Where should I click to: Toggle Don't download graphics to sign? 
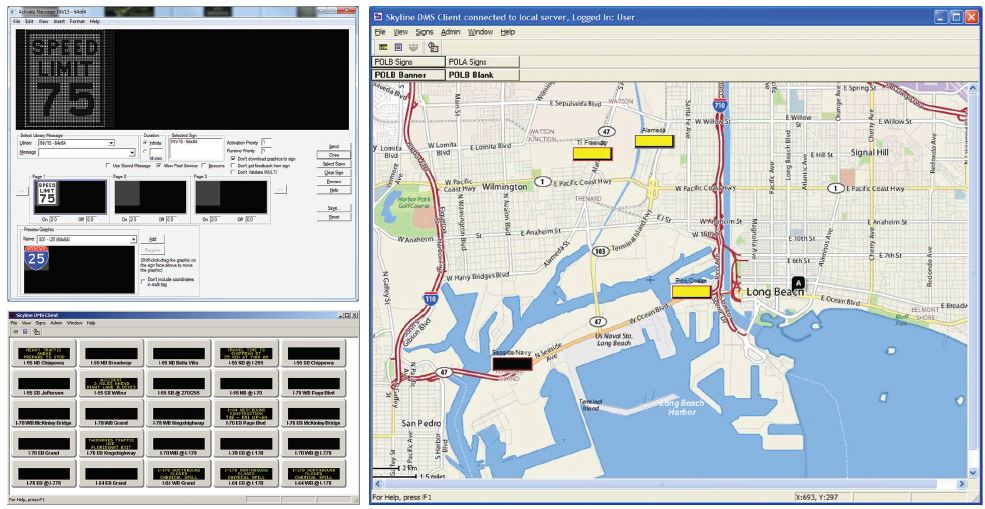point(233,158)
